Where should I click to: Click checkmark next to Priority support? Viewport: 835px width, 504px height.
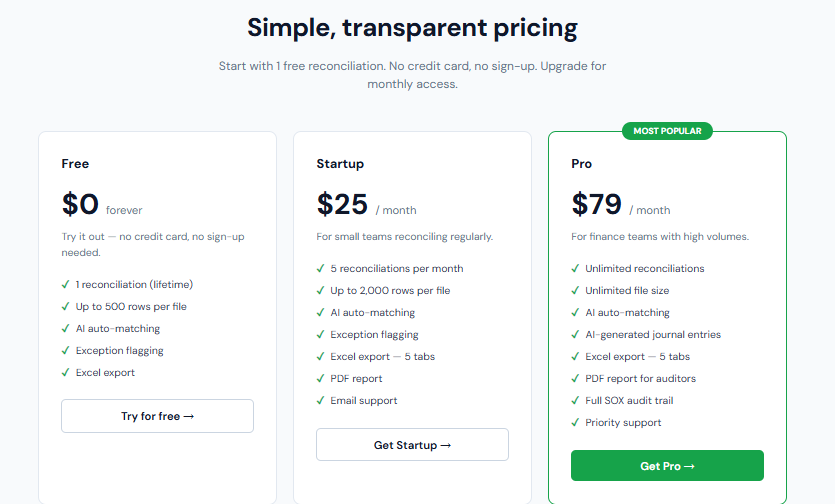pyautogui.click(x=575, y=423)
